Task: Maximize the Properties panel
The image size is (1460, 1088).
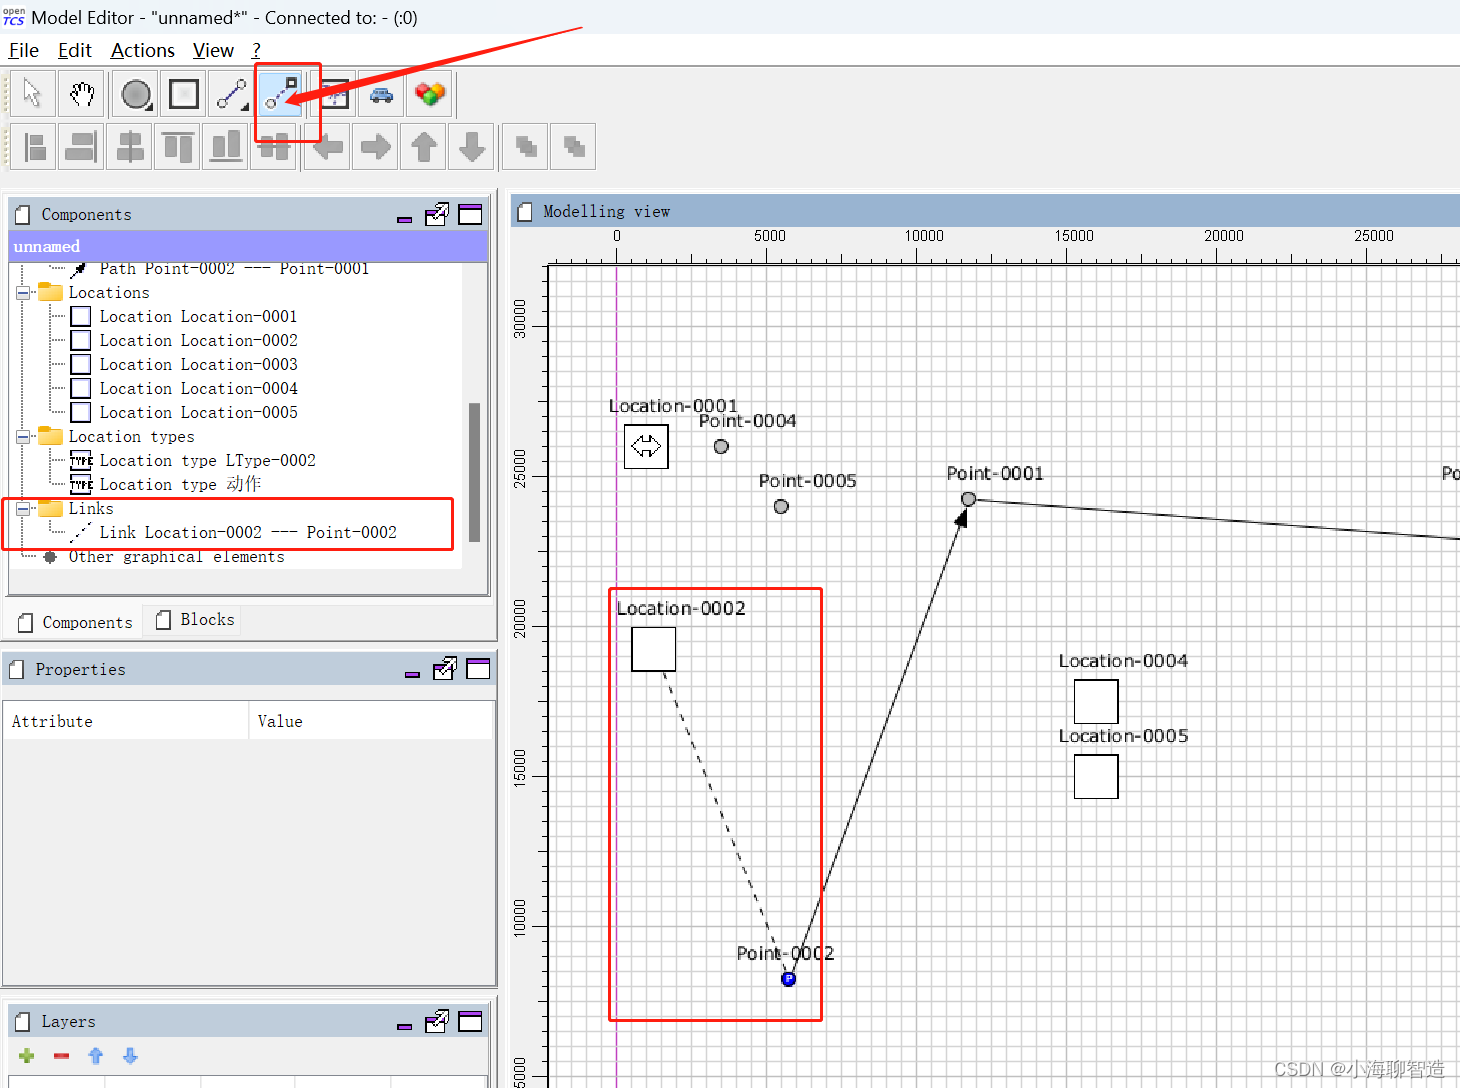Action: tap(478, 669)
